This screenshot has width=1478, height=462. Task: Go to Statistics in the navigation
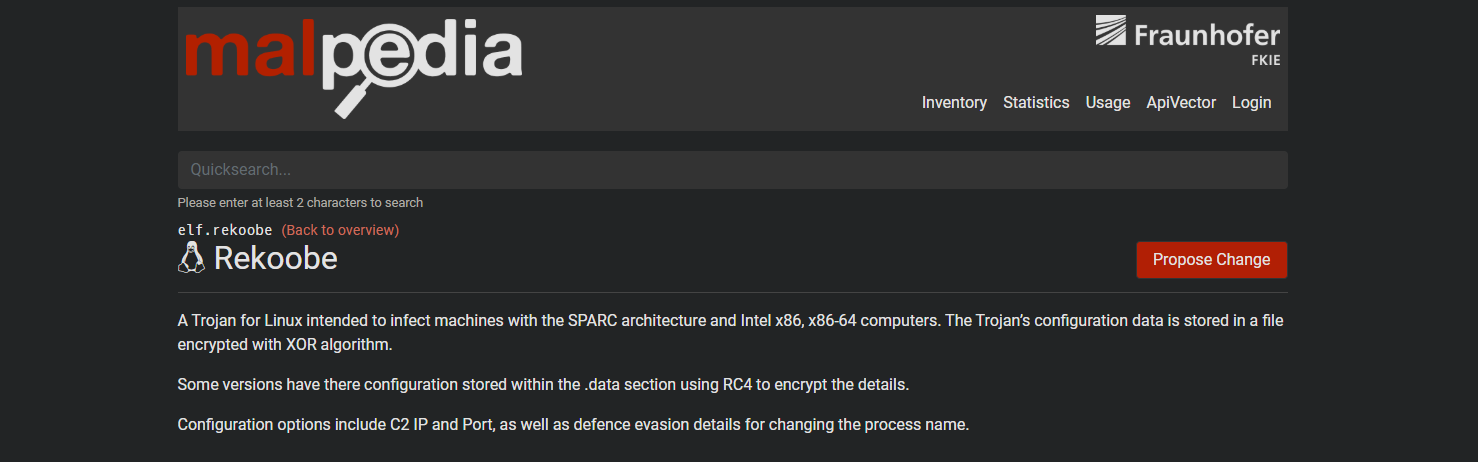click(1036, 102)
